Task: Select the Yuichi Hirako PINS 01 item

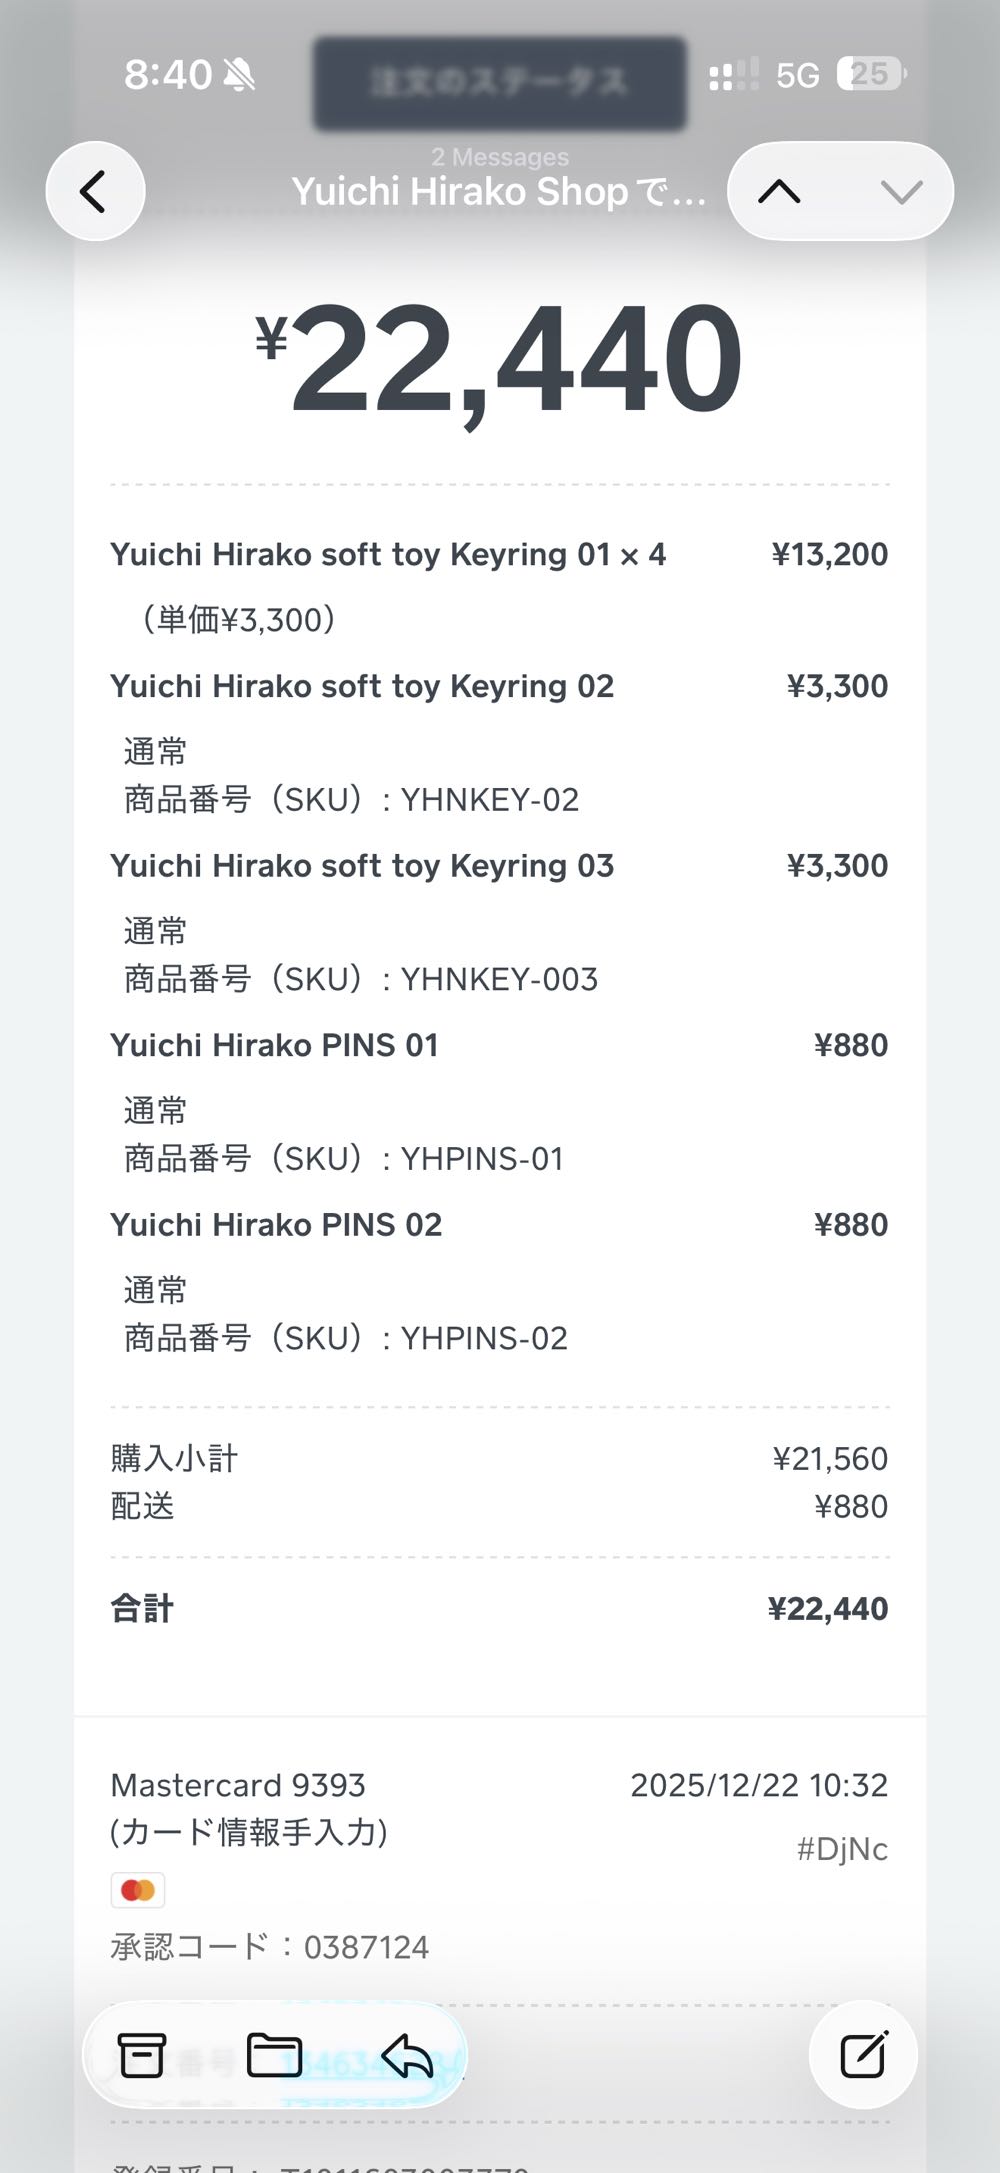Action: pyautogui.click(x=275, y=1046)
